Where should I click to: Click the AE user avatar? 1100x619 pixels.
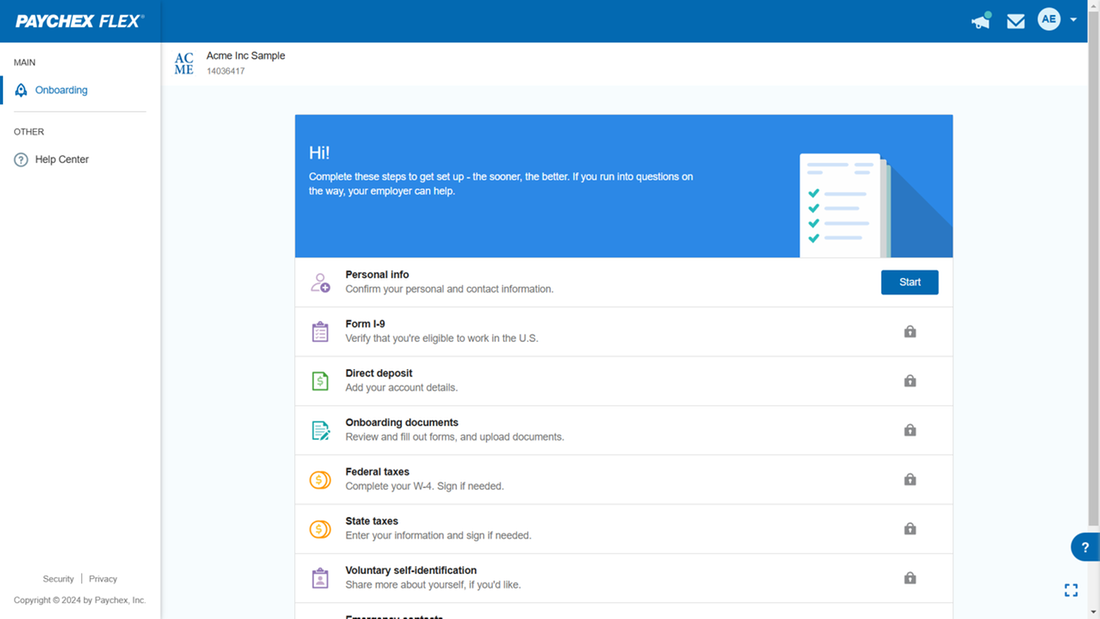(1048, 19)
